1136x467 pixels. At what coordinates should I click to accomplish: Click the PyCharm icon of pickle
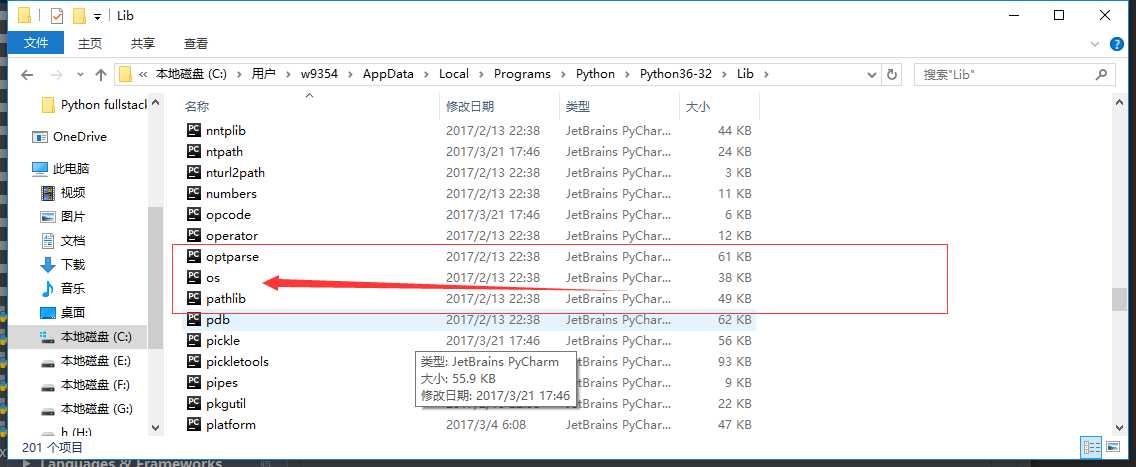pos(193,340)
